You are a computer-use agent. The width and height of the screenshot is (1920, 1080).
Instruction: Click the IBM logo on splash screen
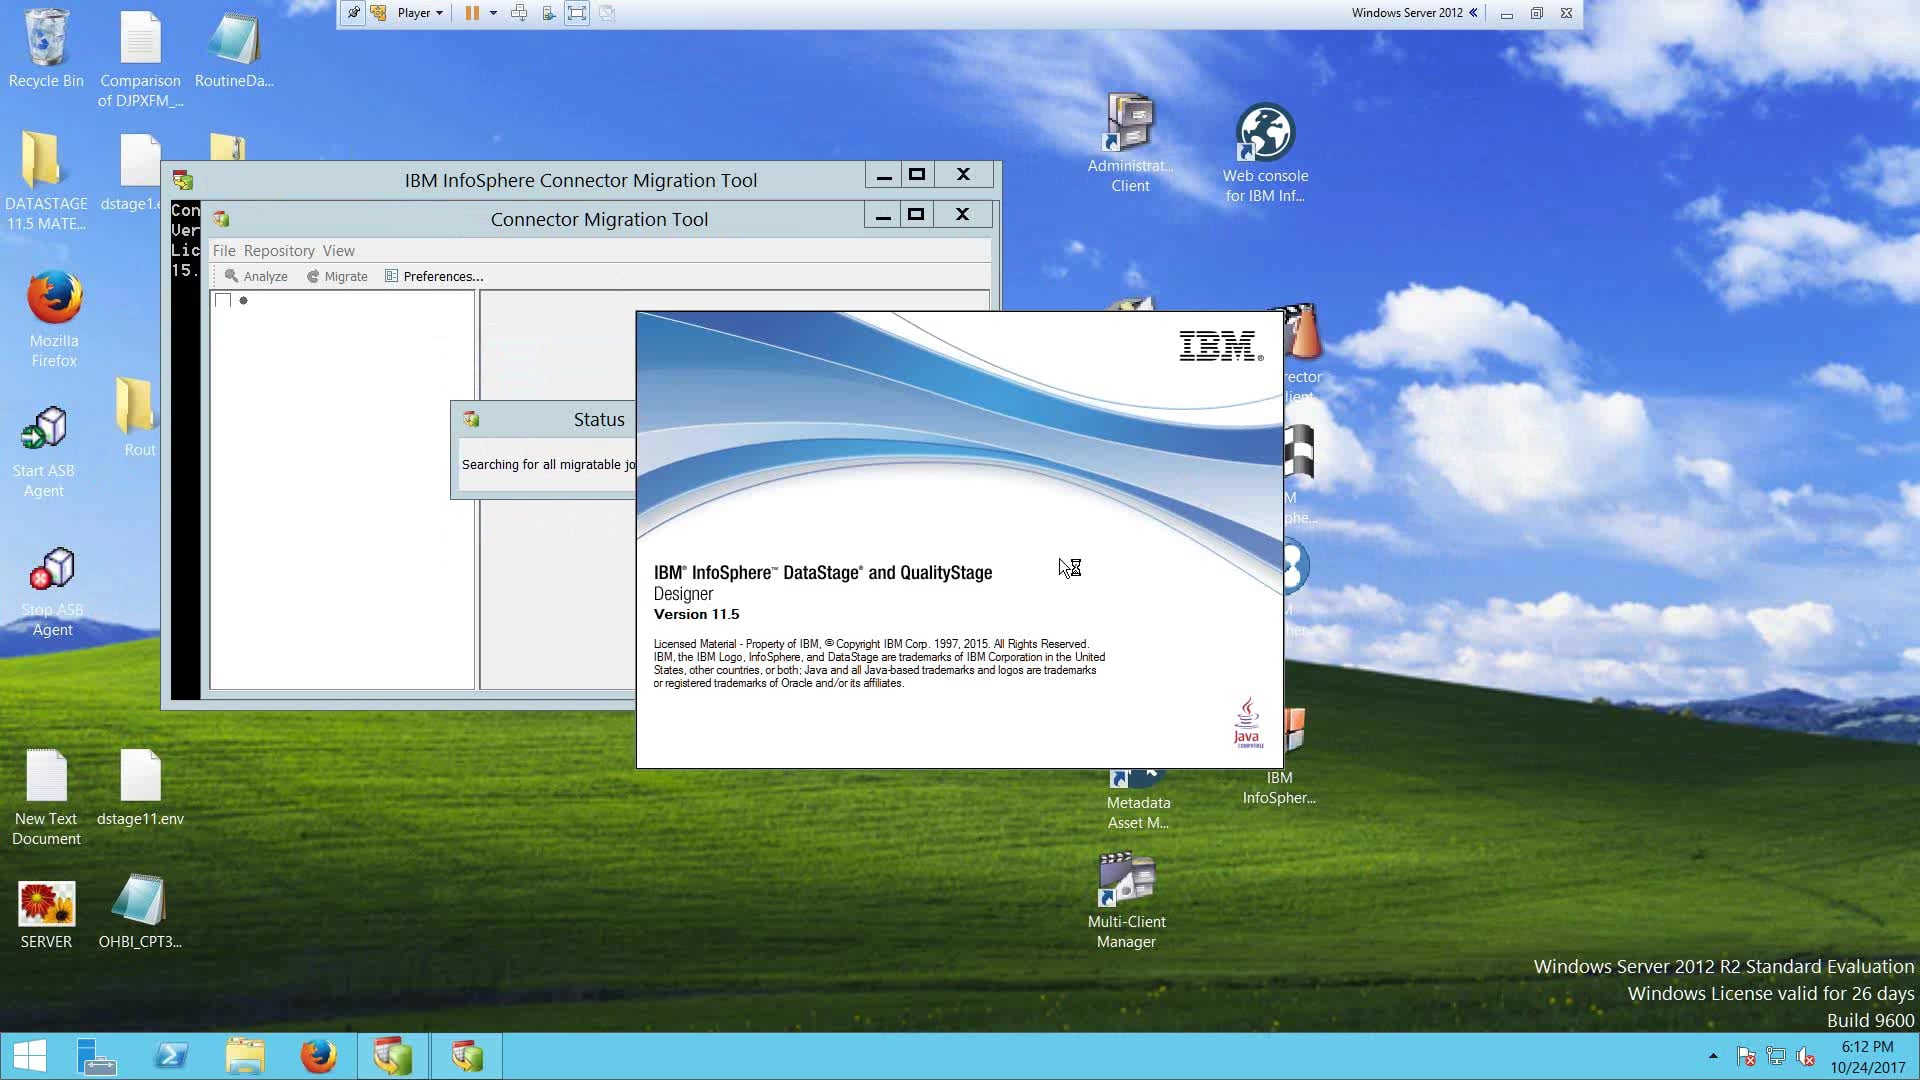click(x=1221, y=346)
